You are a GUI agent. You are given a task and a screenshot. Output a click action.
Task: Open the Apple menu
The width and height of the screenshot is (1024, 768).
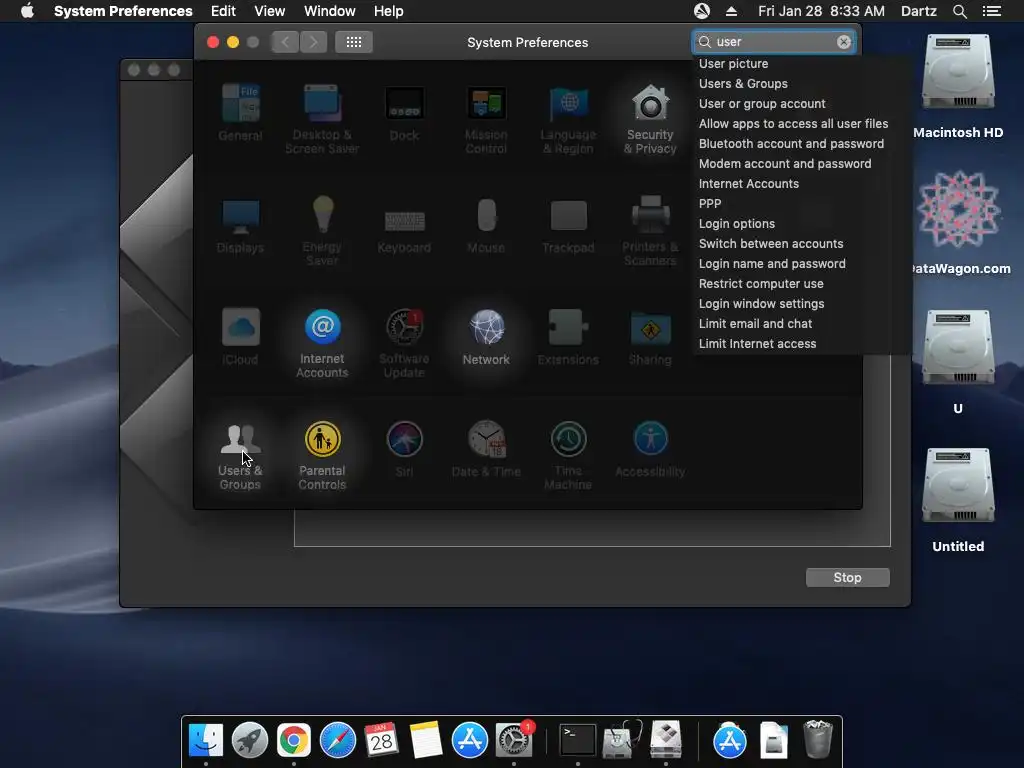[x=27, y=11]
